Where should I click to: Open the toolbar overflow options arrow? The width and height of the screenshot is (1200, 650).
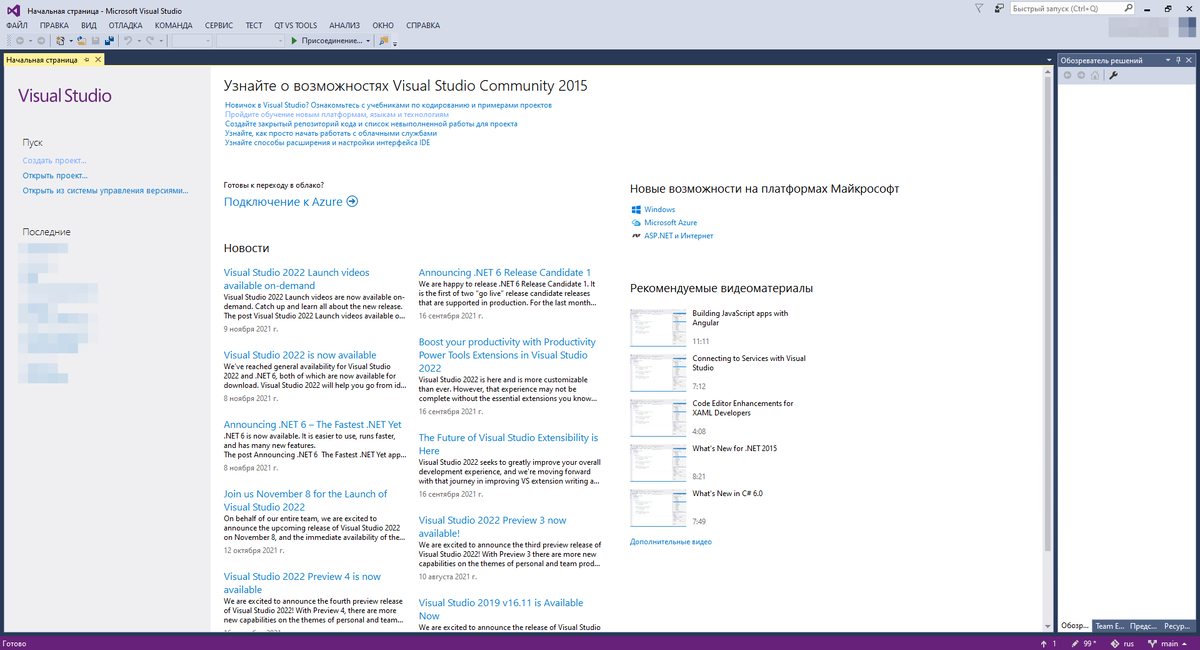tap(395, 43)
